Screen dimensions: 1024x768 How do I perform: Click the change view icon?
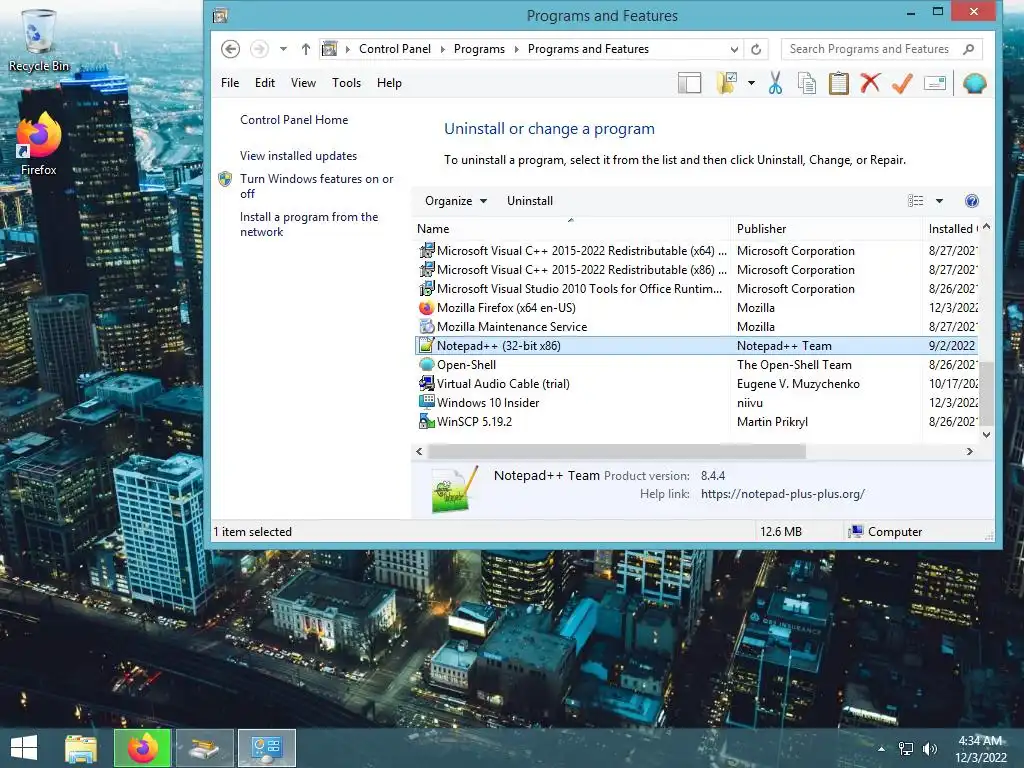916,201
